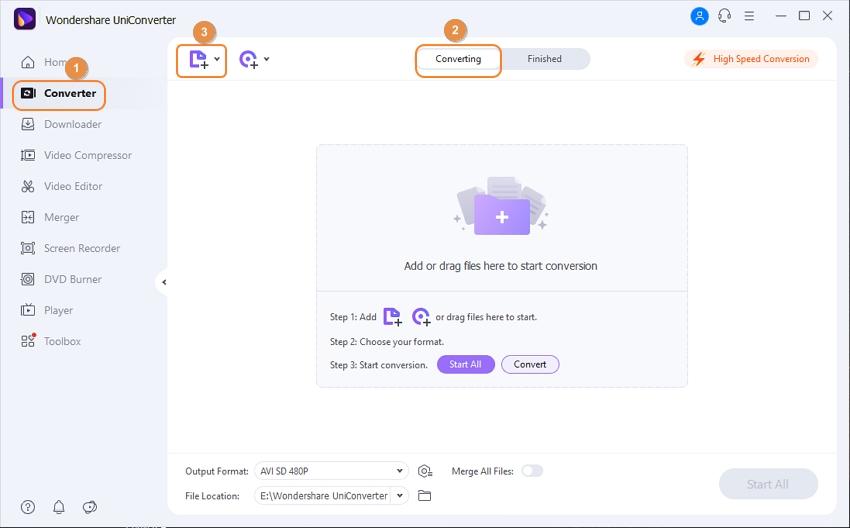Click the Screen Recorder icon
This screenshot has height=528, width=850.
point(28,248)
